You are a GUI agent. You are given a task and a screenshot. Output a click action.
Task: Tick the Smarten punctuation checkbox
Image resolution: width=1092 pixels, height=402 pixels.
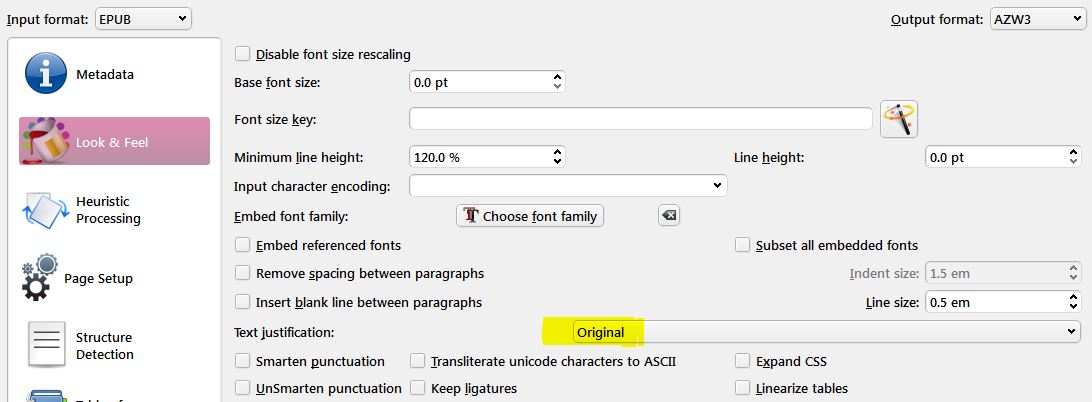pos(242,361)
